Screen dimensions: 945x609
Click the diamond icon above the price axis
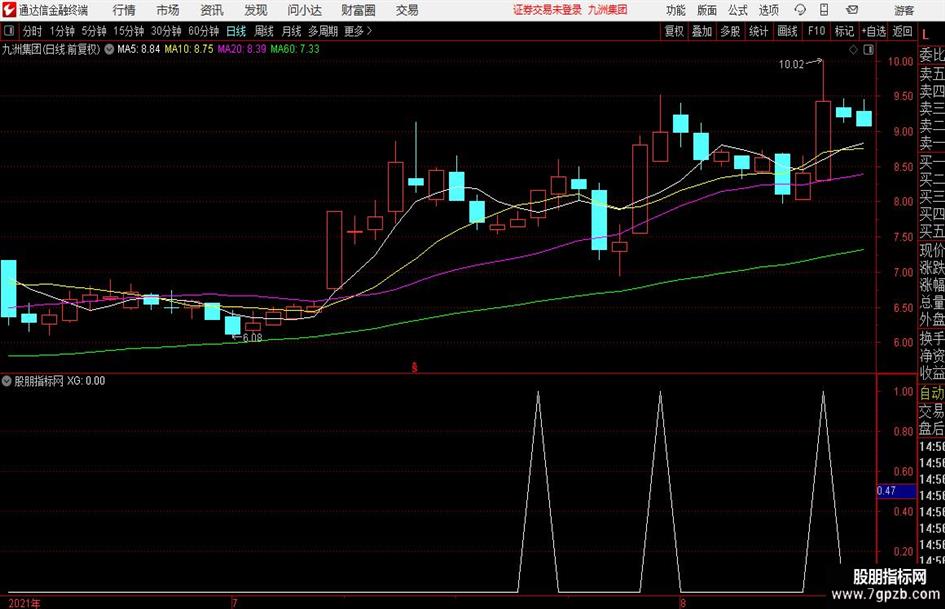click(x=853, y=50)
